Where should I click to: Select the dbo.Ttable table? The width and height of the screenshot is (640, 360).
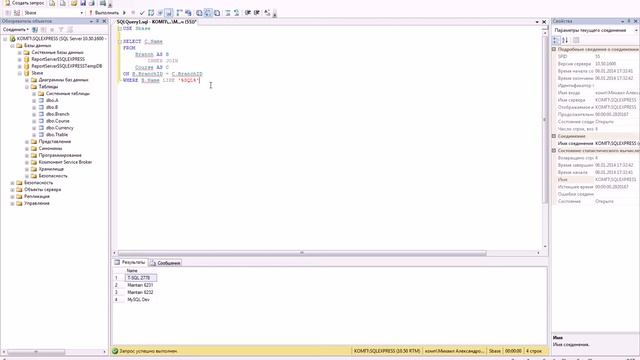(x=57, y=135)
